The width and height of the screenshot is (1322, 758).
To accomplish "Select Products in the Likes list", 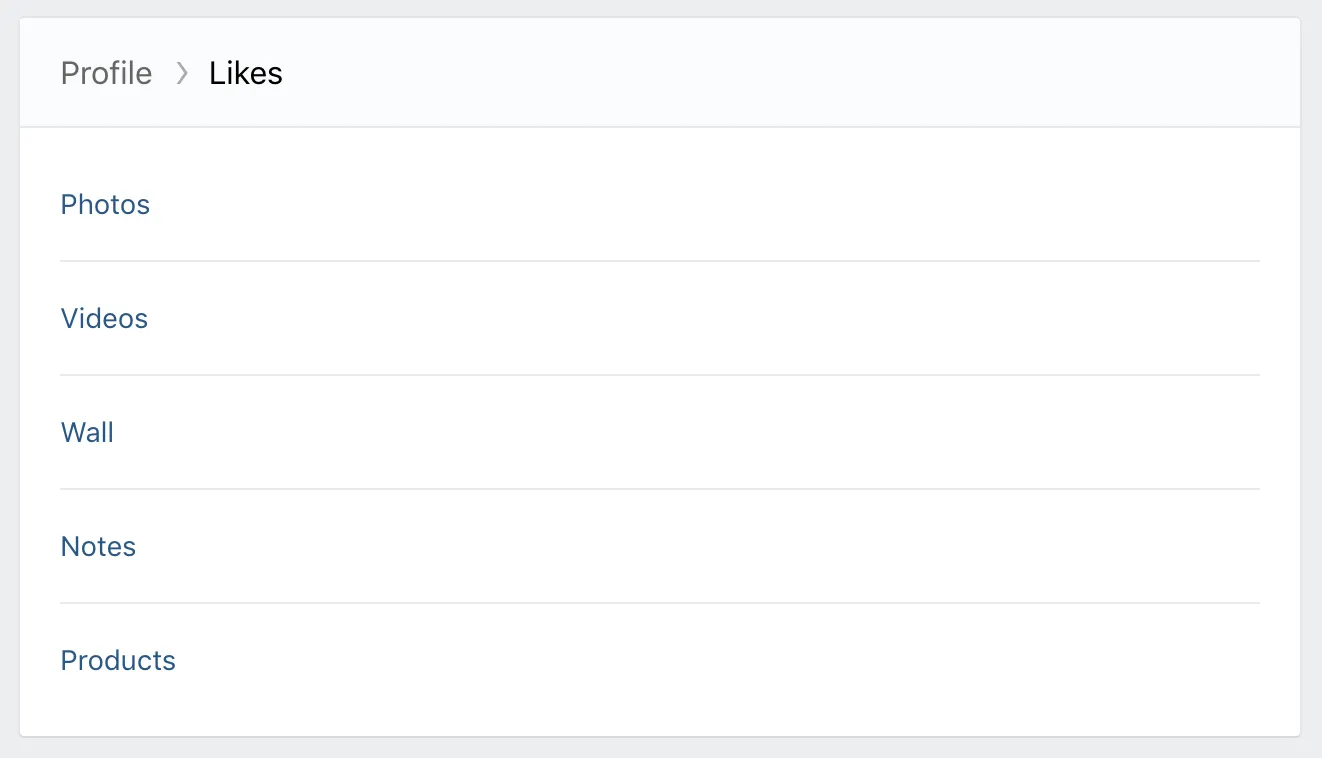I will tap(118, 660).
